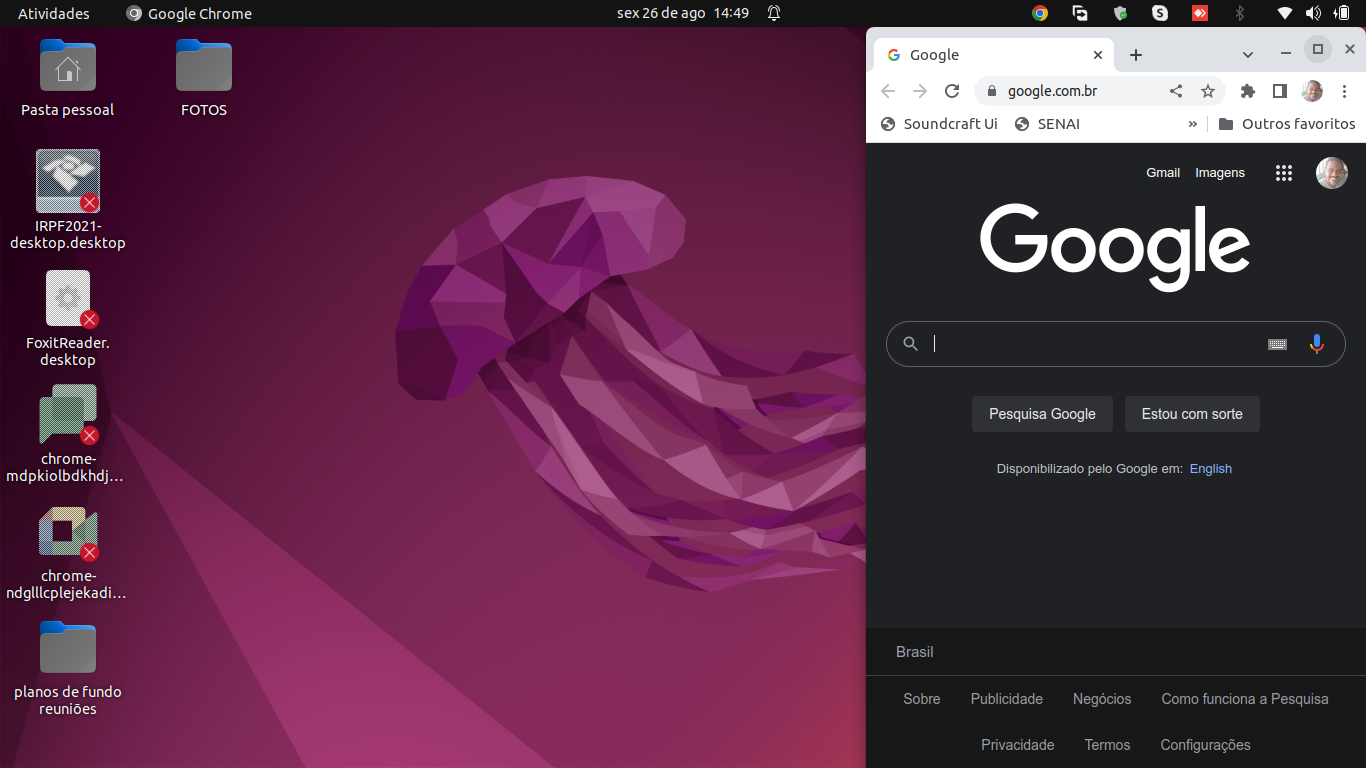
Task: Open the FOTOS desktop folder
Action: pos(204,78)
